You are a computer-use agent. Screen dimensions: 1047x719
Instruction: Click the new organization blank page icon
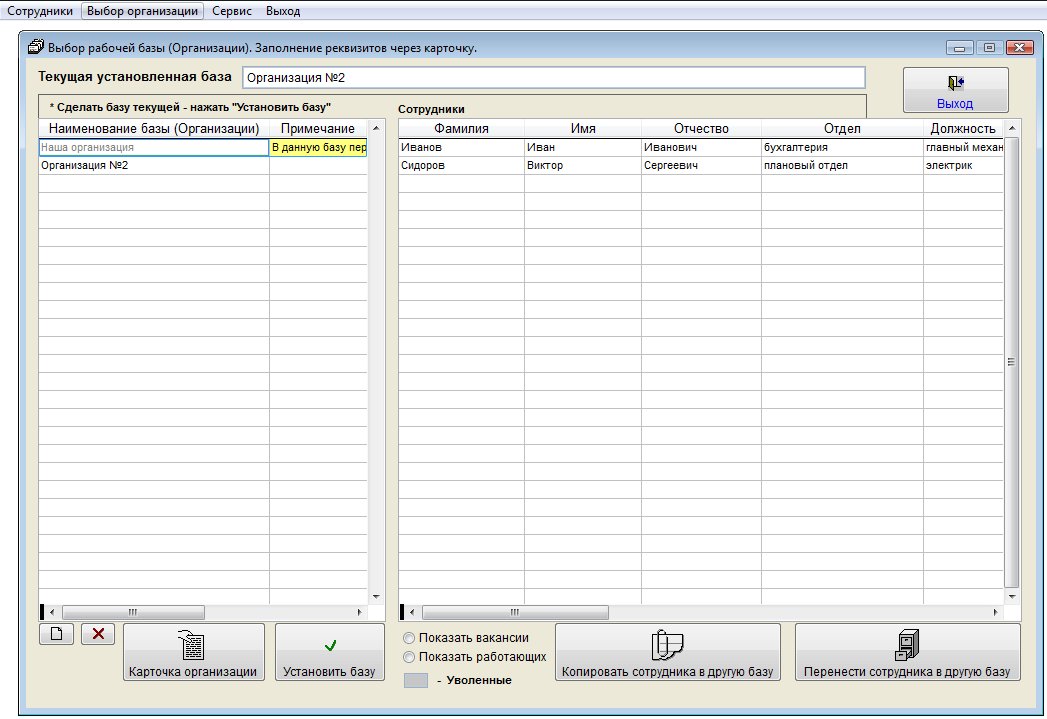[57, 634]
